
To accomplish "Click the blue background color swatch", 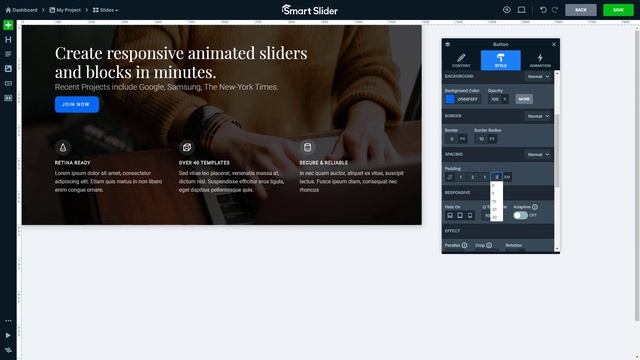I will pos(450,99).
